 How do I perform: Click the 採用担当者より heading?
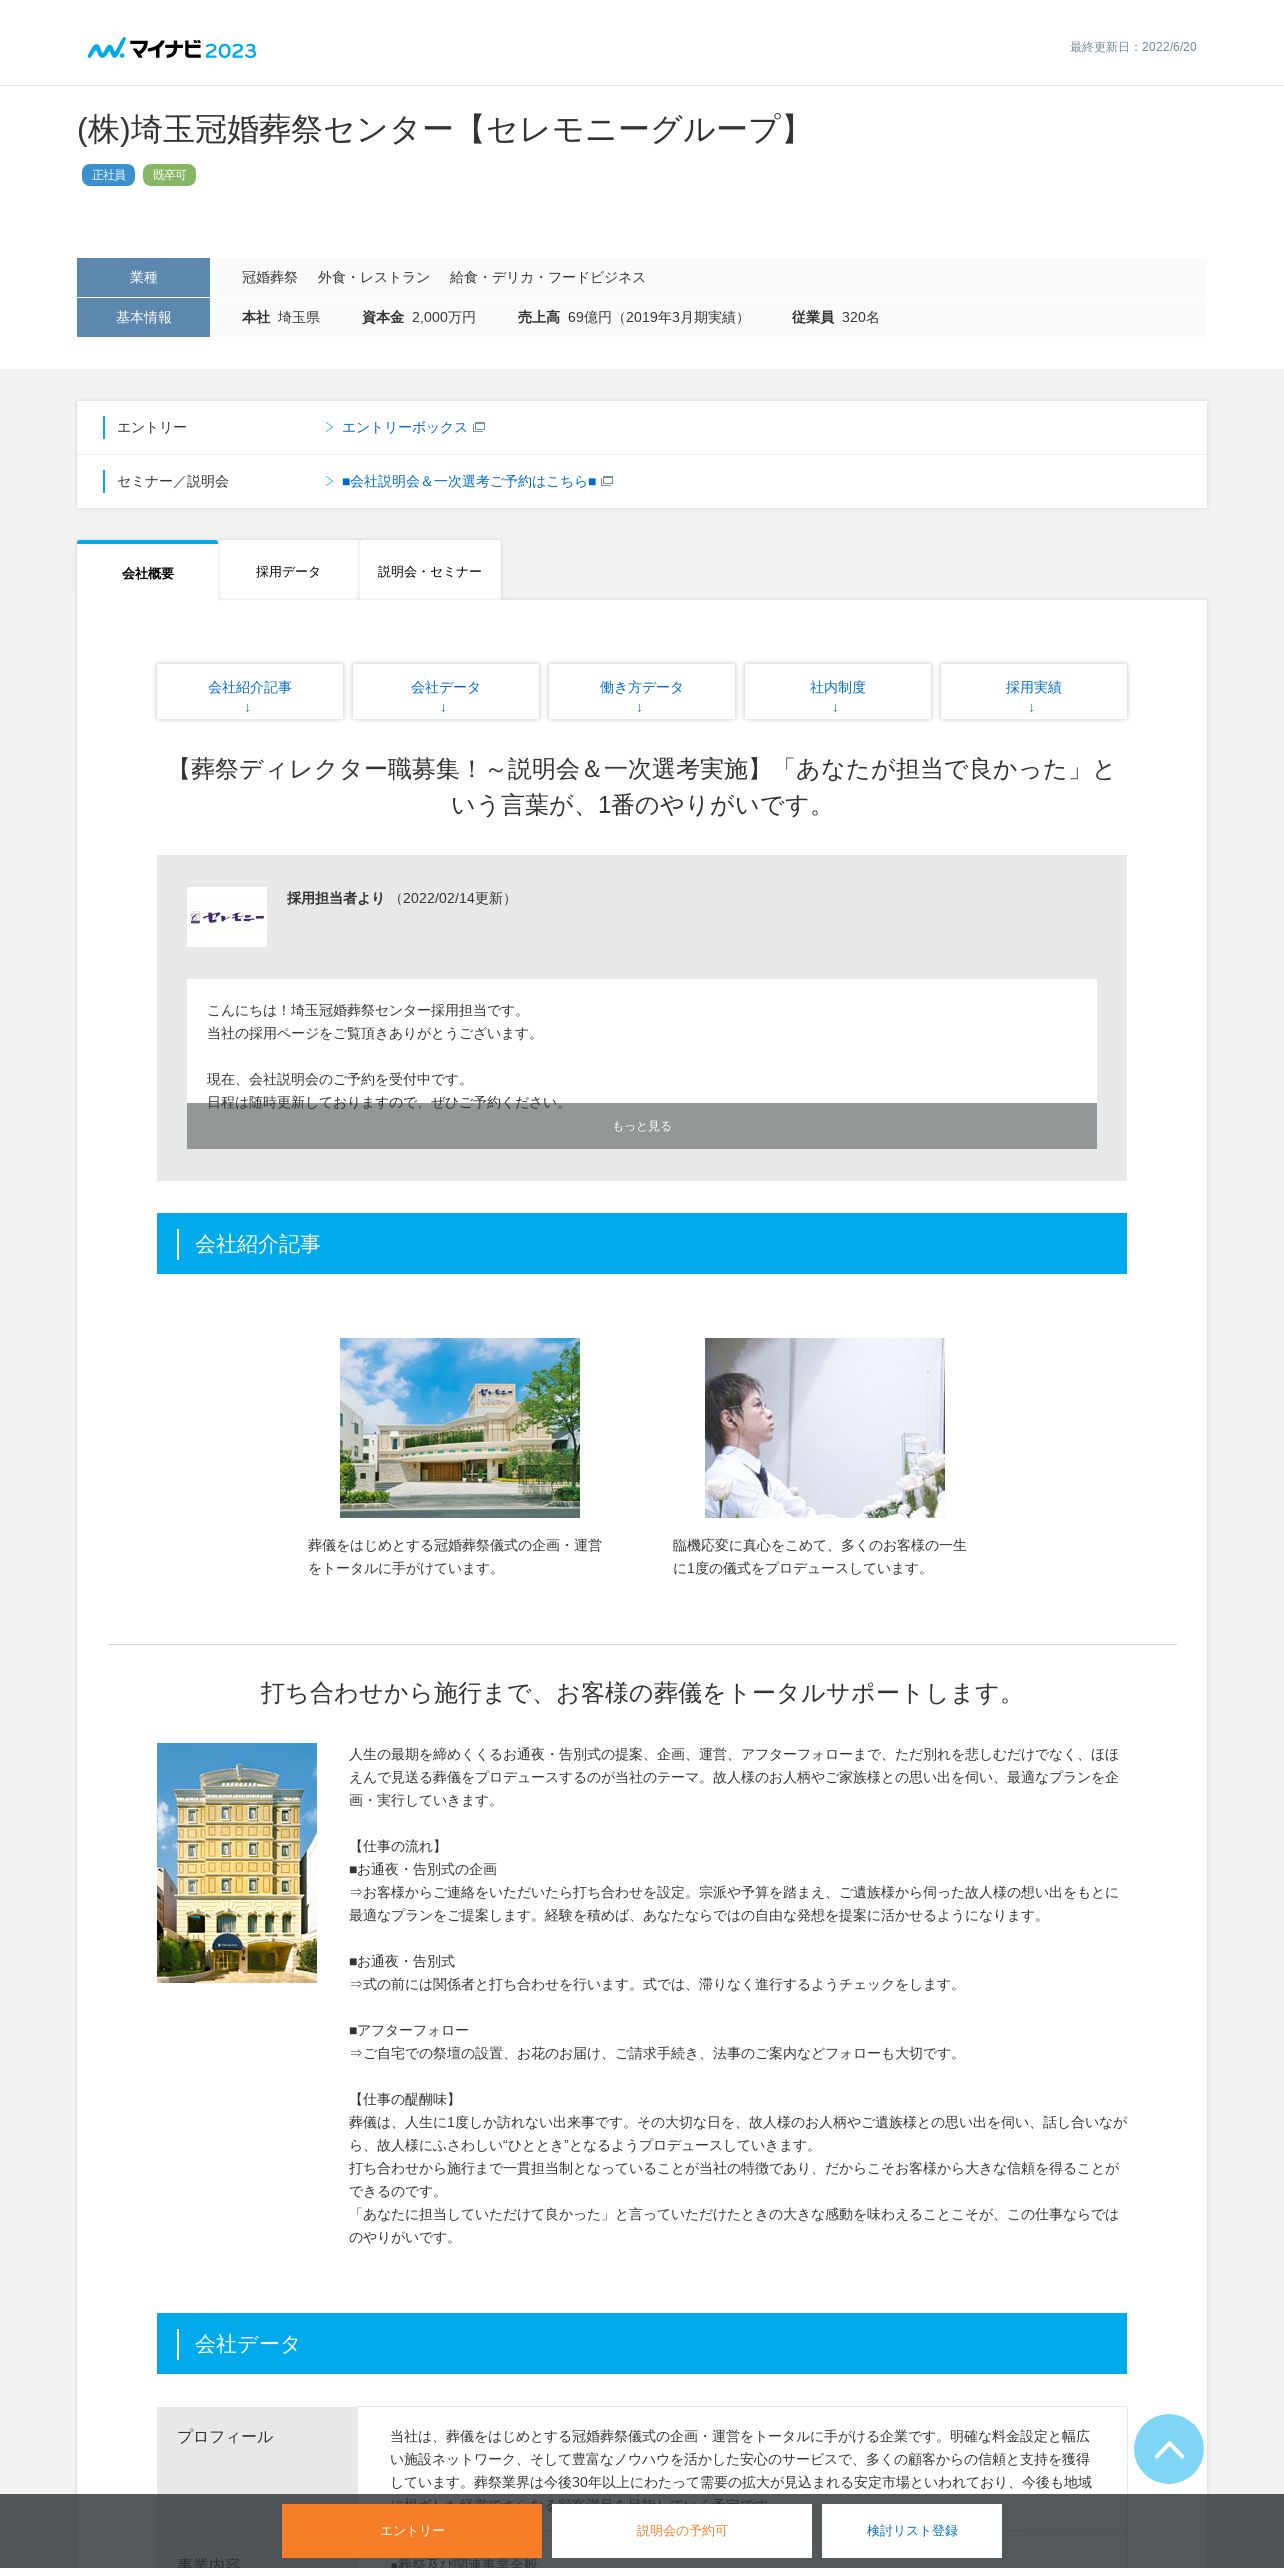pyautogui.click(x=336, y=898)
